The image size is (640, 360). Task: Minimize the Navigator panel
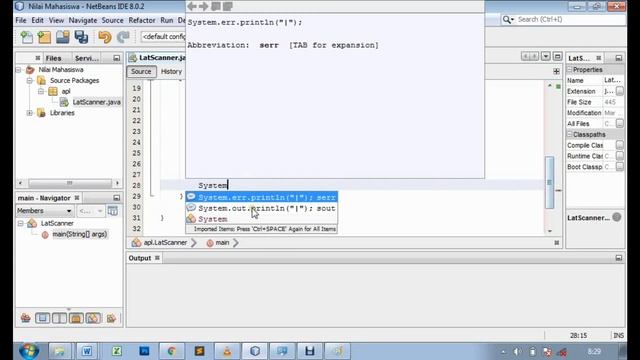117,198
